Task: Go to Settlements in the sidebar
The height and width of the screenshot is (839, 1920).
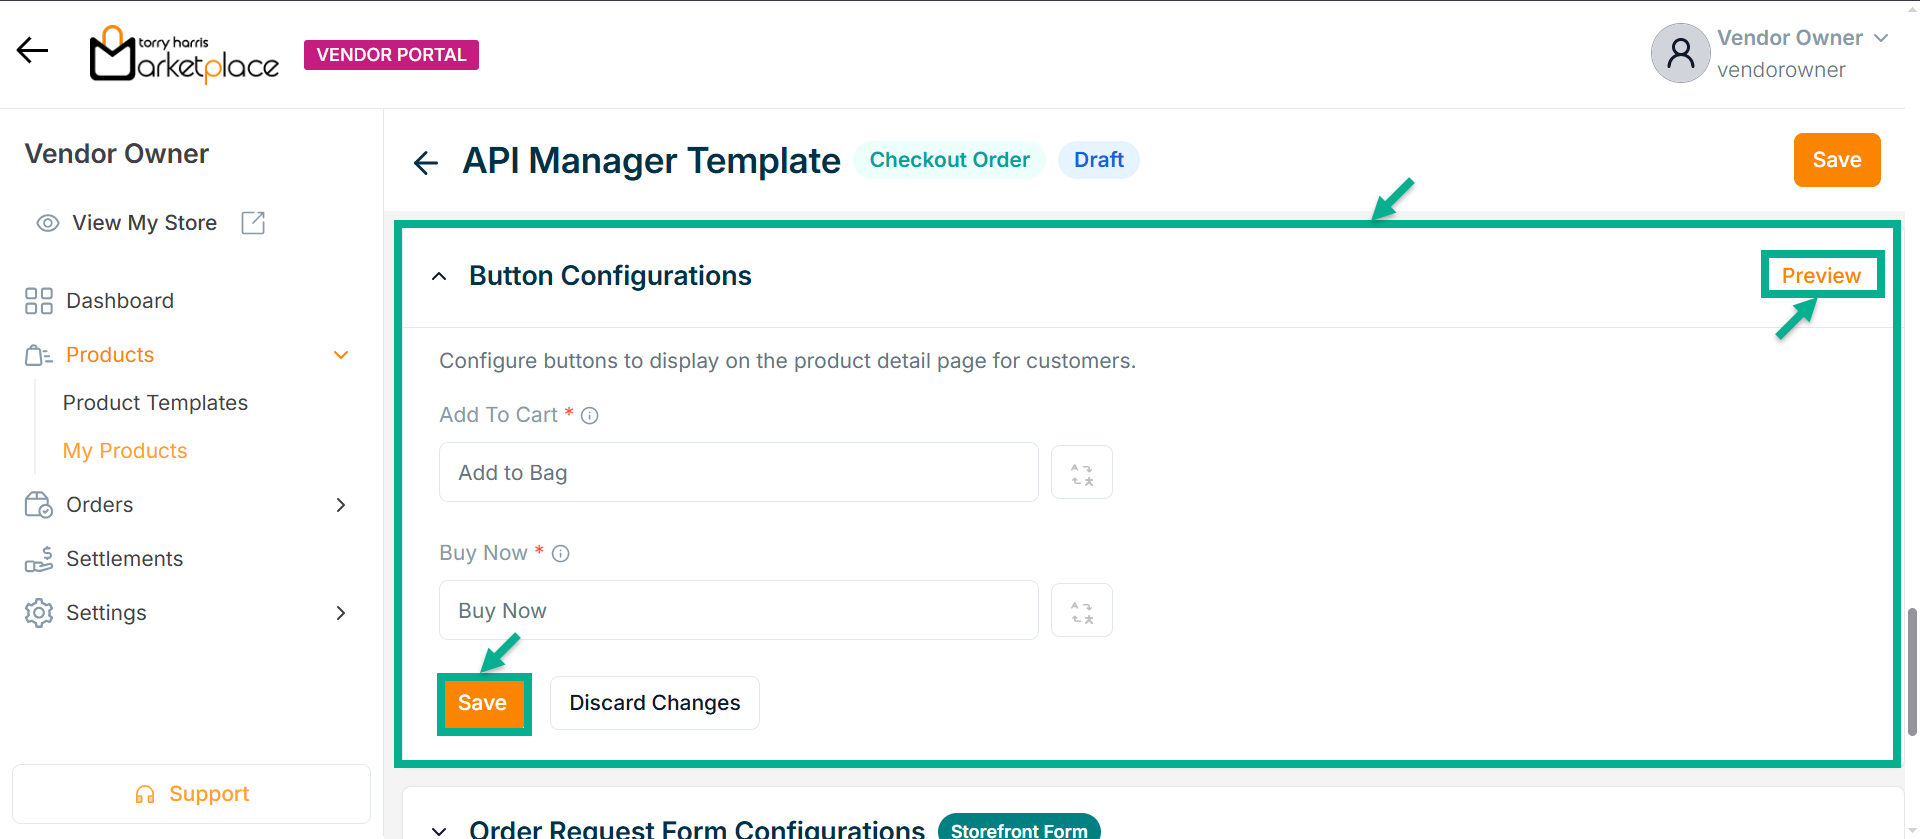Action: (x=124, y=559)
